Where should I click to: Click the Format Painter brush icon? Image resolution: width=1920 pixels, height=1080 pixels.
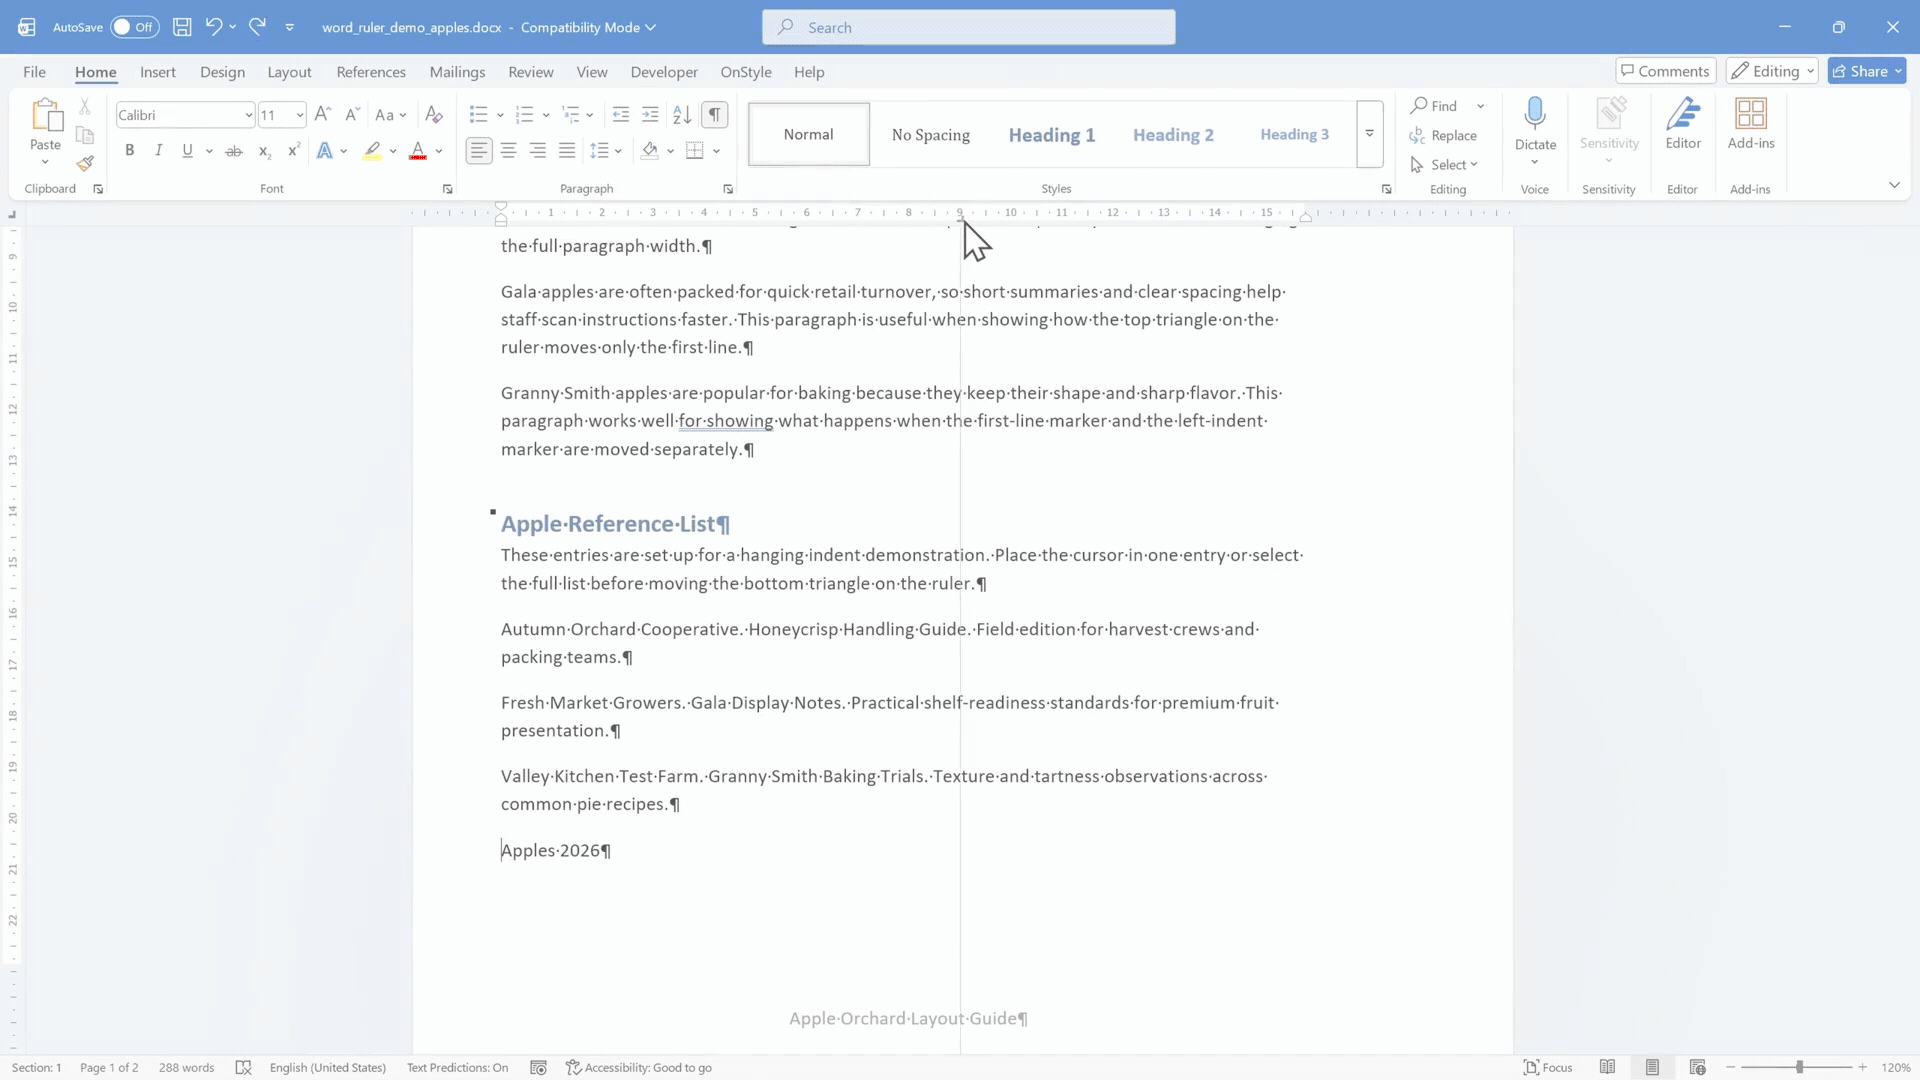click(85, 163)
